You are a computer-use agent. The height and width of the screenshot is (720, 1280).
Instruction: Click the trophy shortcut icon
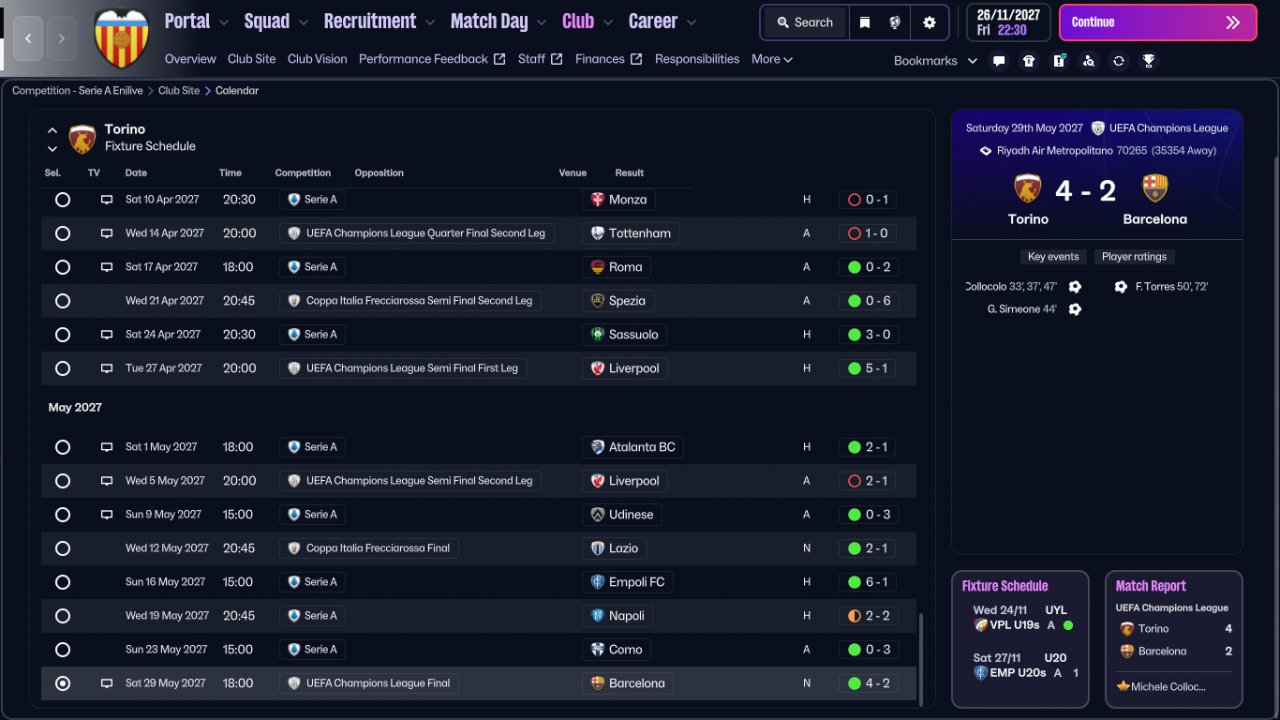1149,61
